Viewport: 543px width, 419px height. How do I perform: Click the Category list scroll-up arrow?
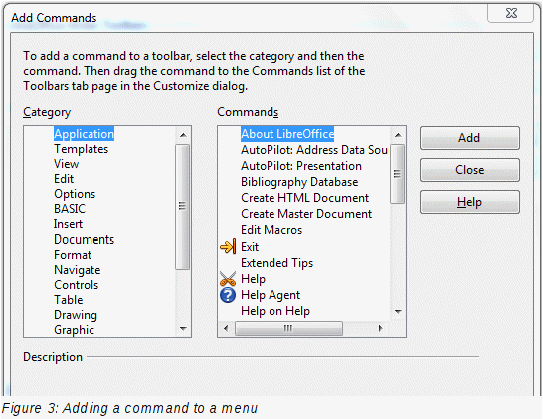point(183,135)
